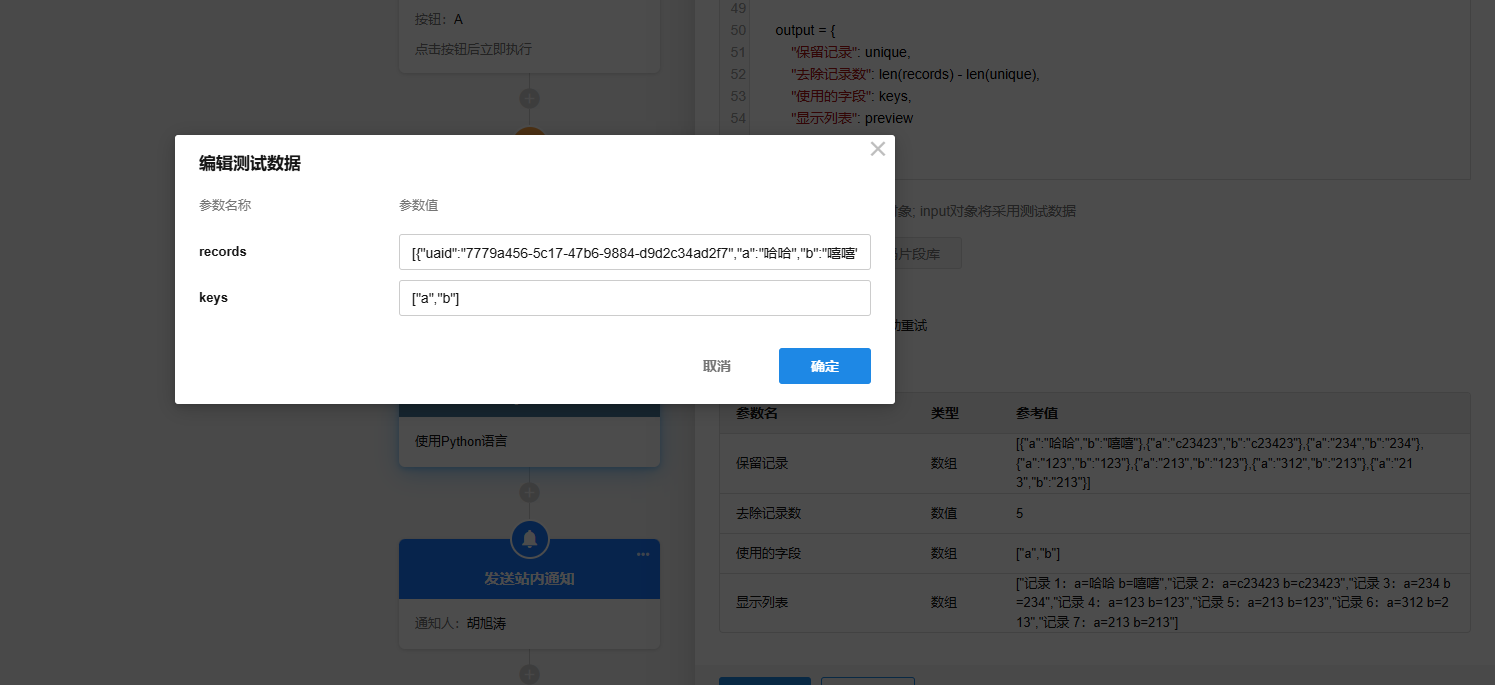This screenshot has height=685, width=1495.
Task: Close the 编辑测试数据 dialog with X
Action: tap(877, 149)
